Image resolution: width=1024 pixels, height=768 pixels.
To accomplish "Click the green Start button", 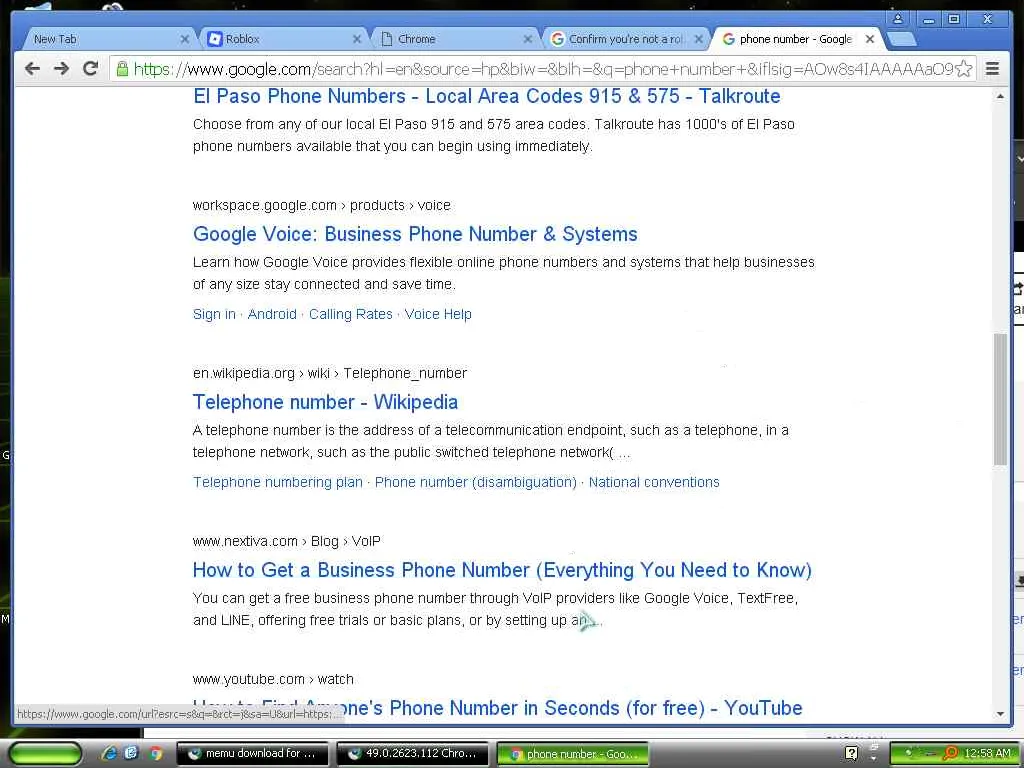I will pos(45,754).
